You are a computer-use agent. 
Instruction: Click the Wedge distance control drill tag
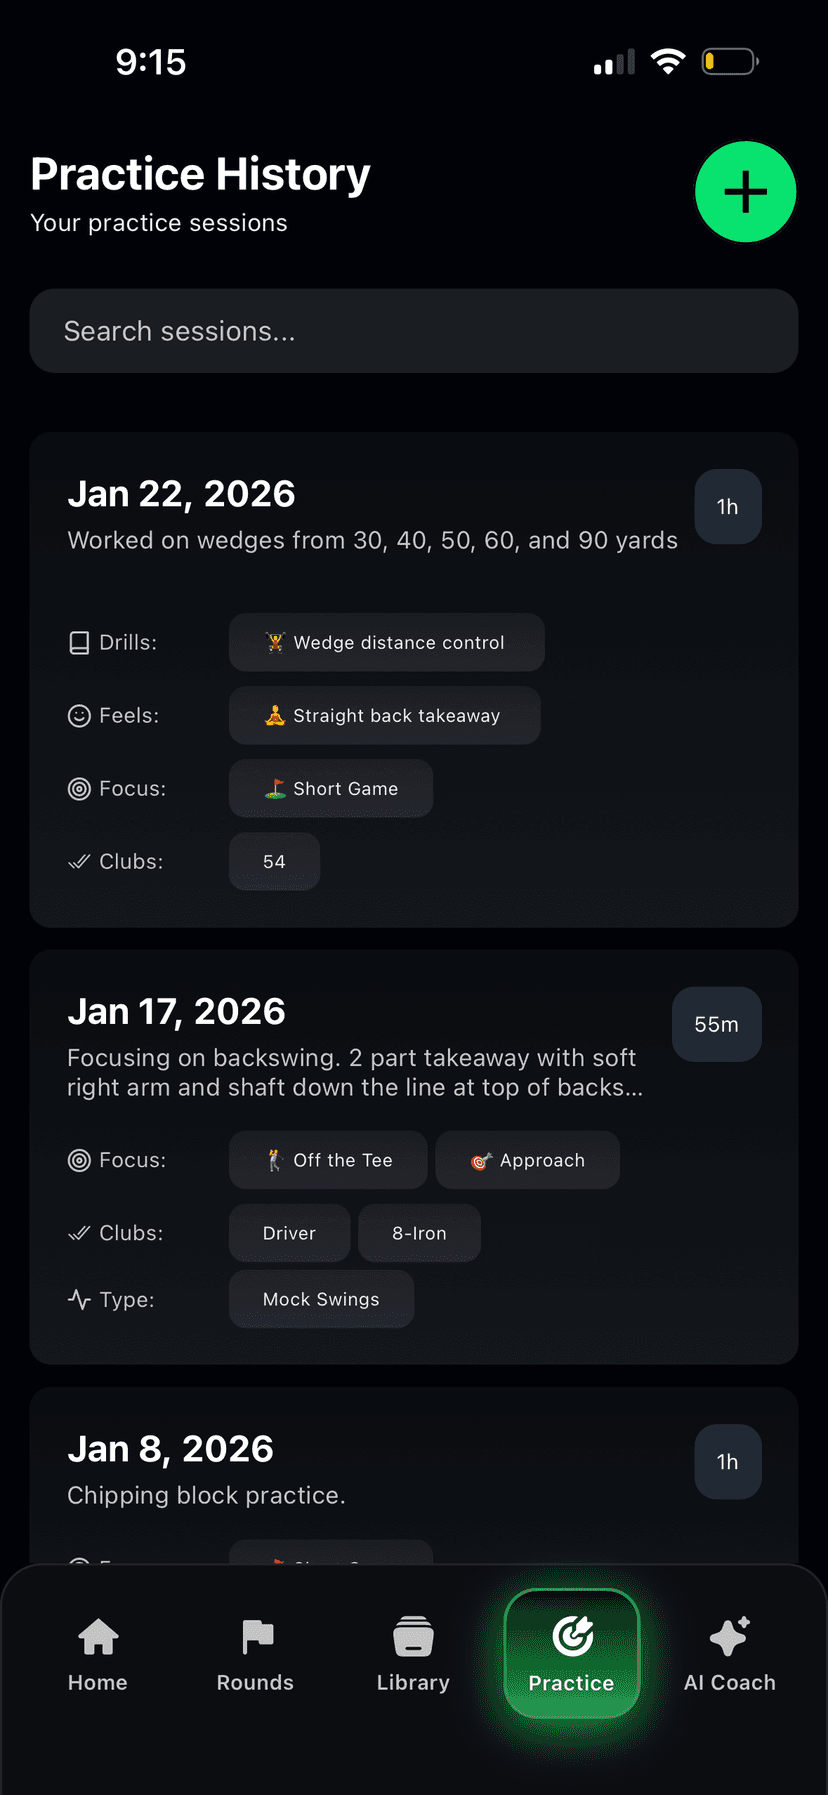386,642
